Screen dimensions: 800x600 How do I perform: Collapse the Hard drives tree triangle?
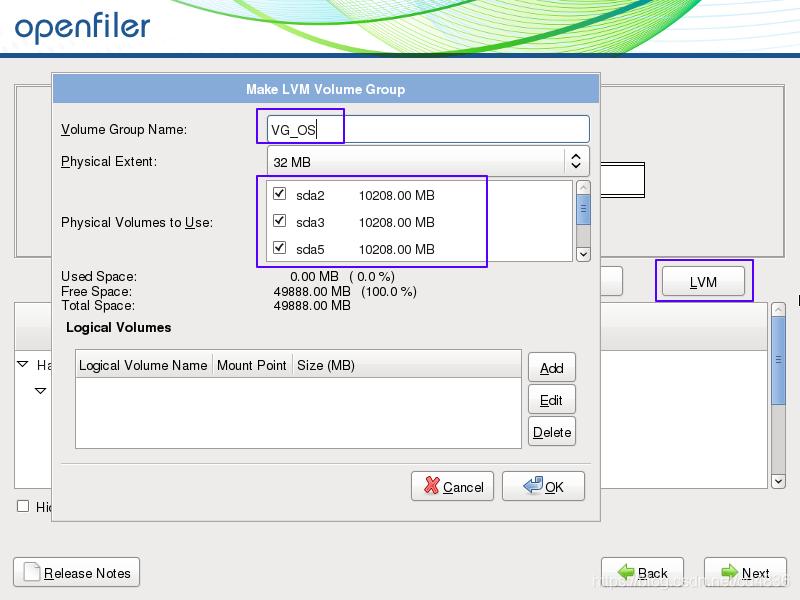pos(22,364)
